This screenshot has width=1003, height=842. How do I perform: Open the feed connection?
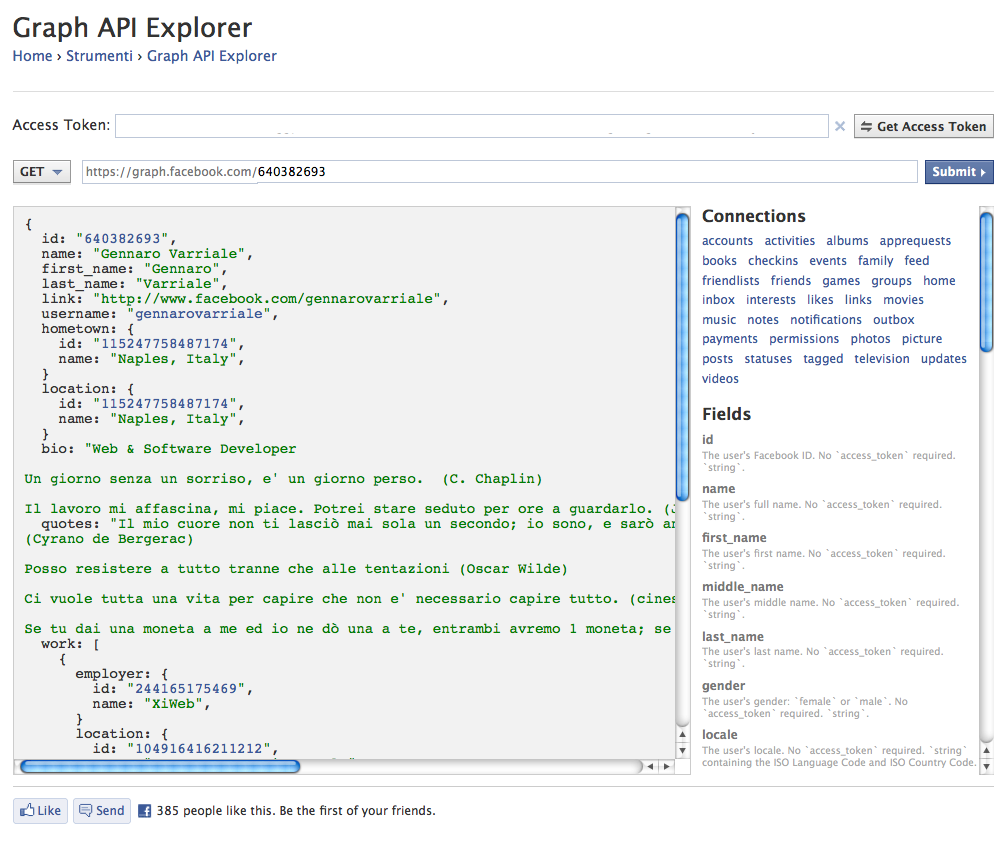(x=917, y=261)
